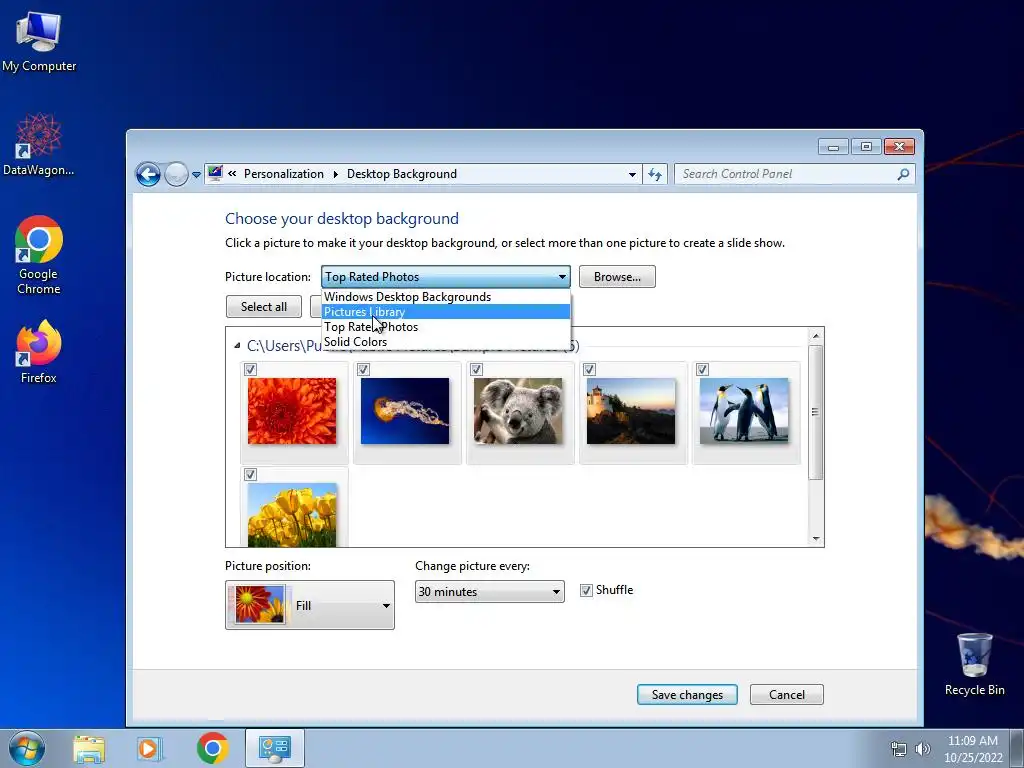This screenshot has height=768, width=1024.
Task: Uncheck the red flower picture checkbox
Action: 250,370
